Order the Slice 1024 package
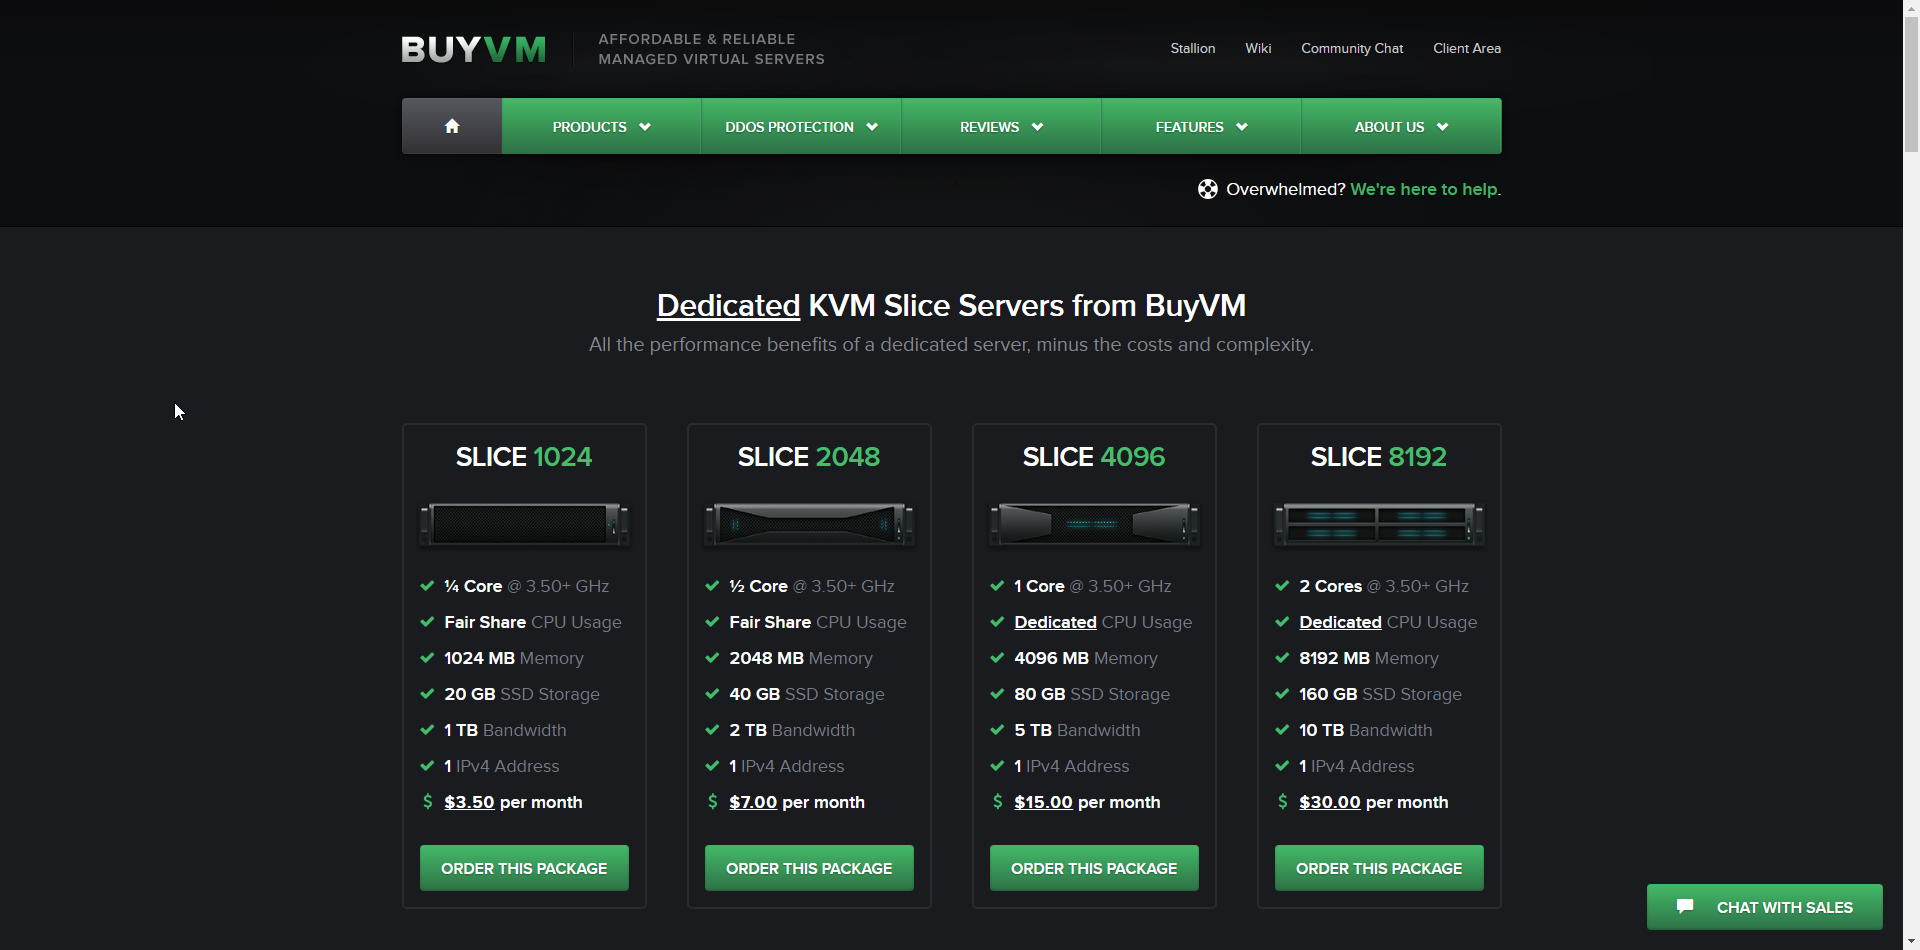1920x950 pixels. click(524, 868)
